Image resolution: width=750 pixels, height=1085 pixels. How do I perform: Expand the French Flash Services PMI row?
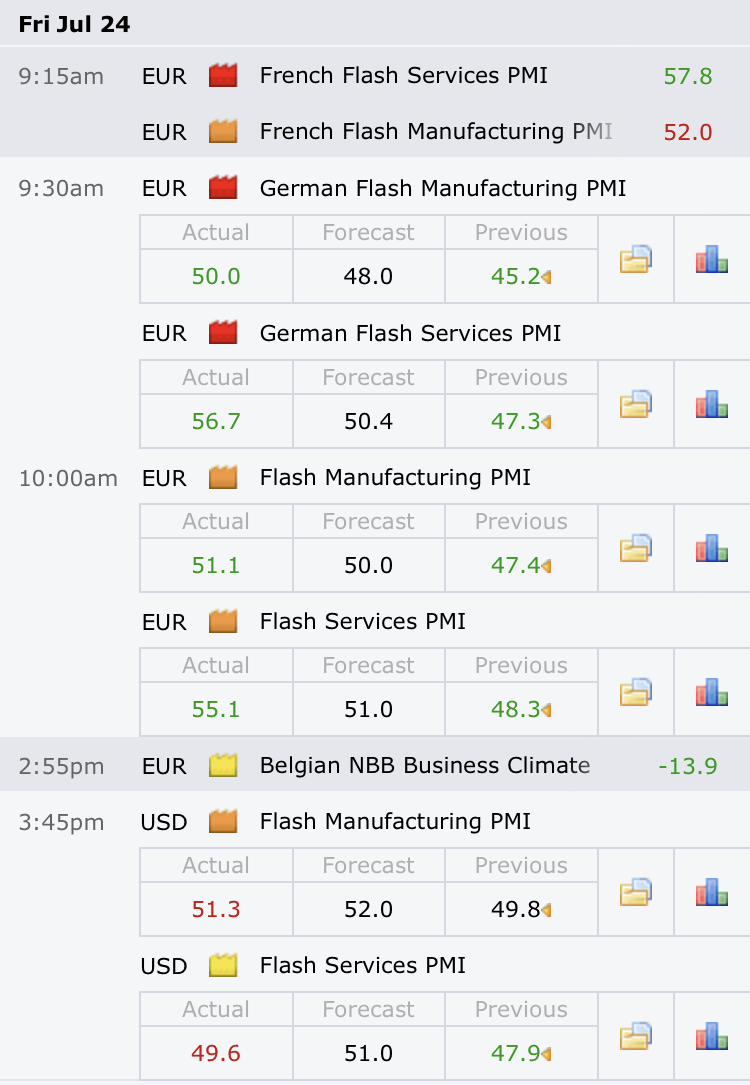click(375, 75)
